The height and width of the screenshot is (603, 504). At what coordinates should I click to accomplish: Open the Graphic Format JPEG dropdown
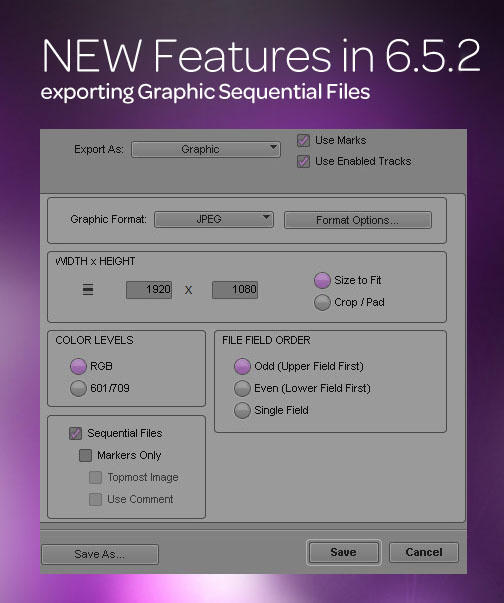click(x=214, y=220)
